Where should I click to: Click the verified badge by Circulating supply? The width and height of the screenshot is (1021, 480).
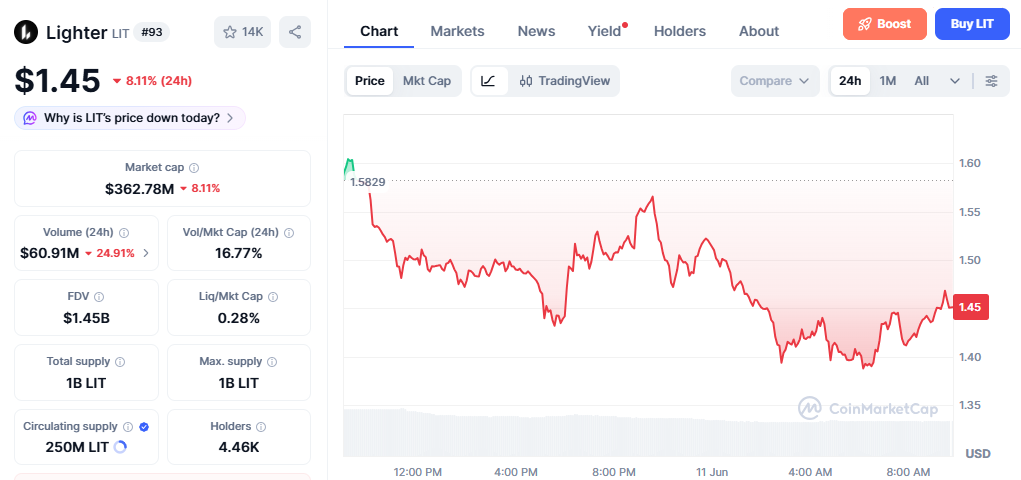(x=144, y=427)
